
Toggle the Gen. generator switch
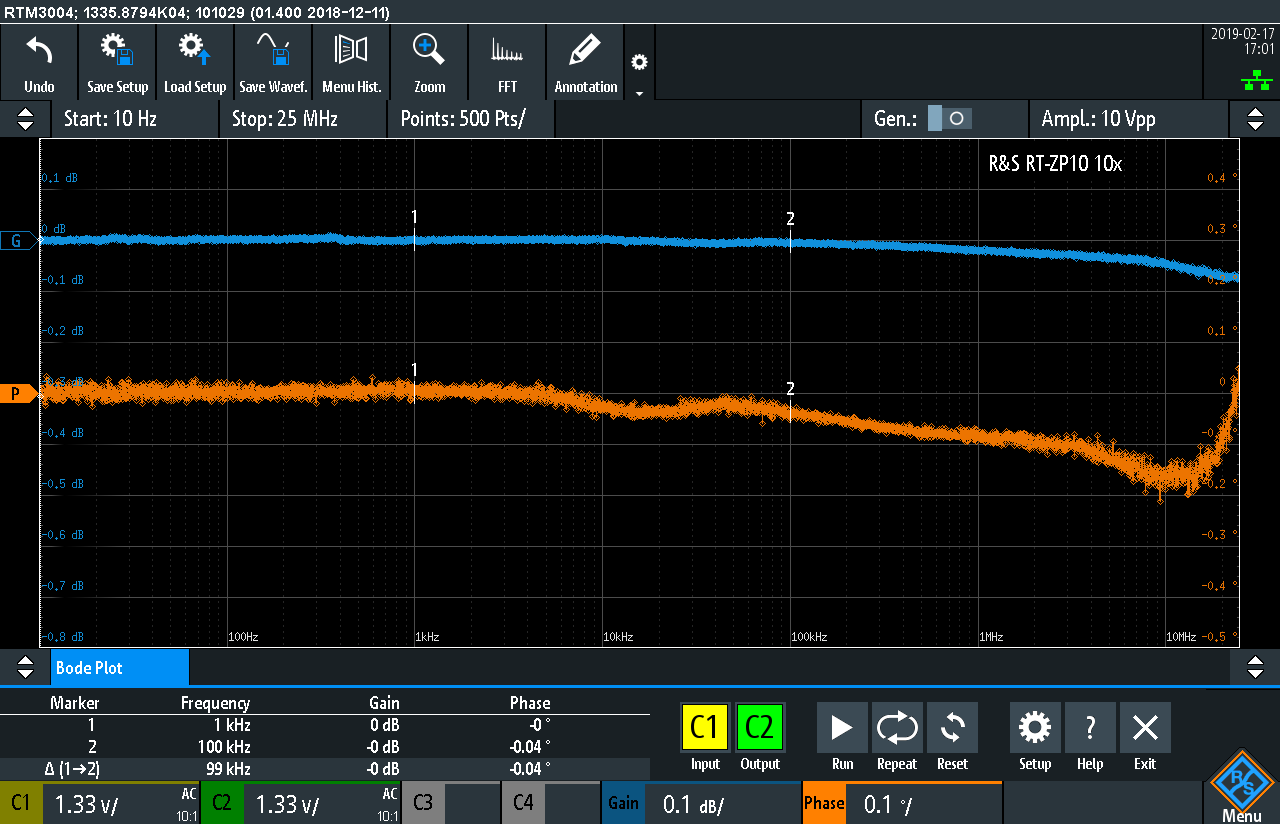[948, 119]
